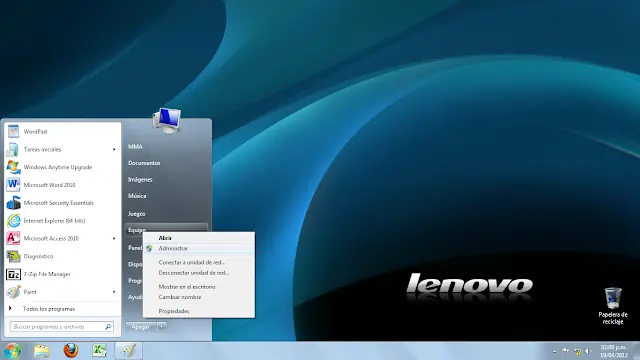
Task: Select the Paint taskbar button
Action: pos(129,351)
